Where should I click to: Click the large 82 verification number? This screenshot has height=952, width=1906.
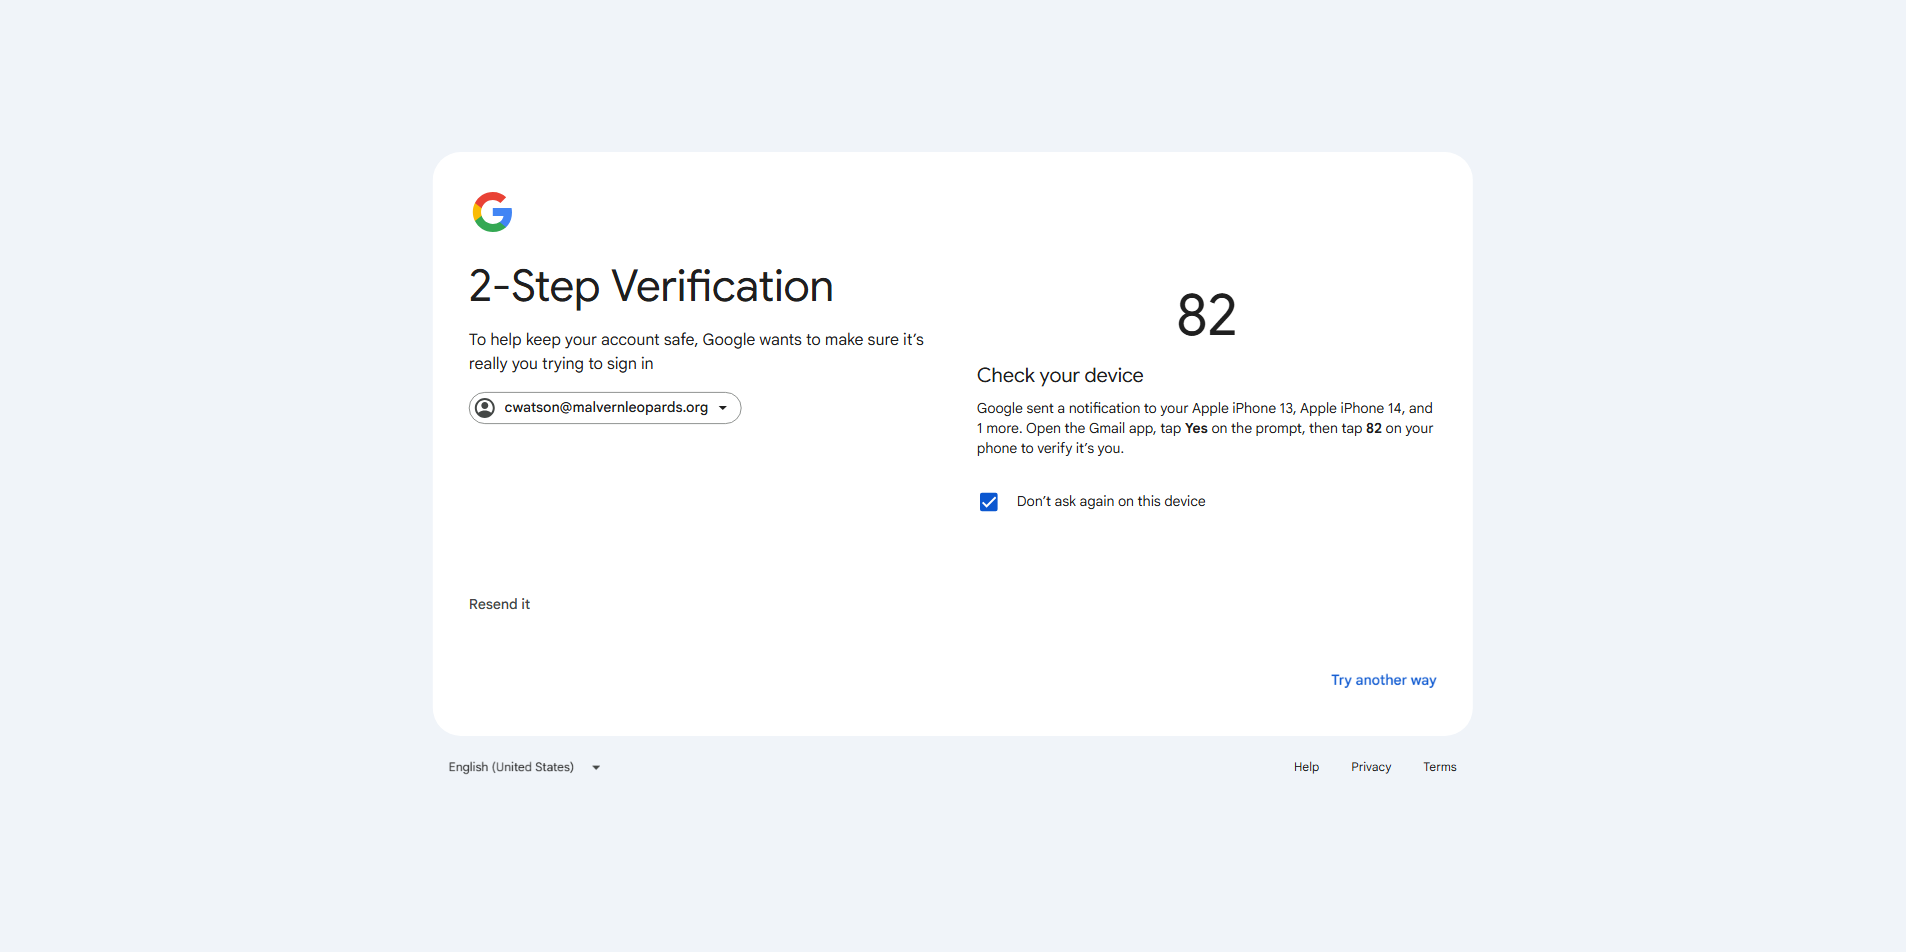1207,315
